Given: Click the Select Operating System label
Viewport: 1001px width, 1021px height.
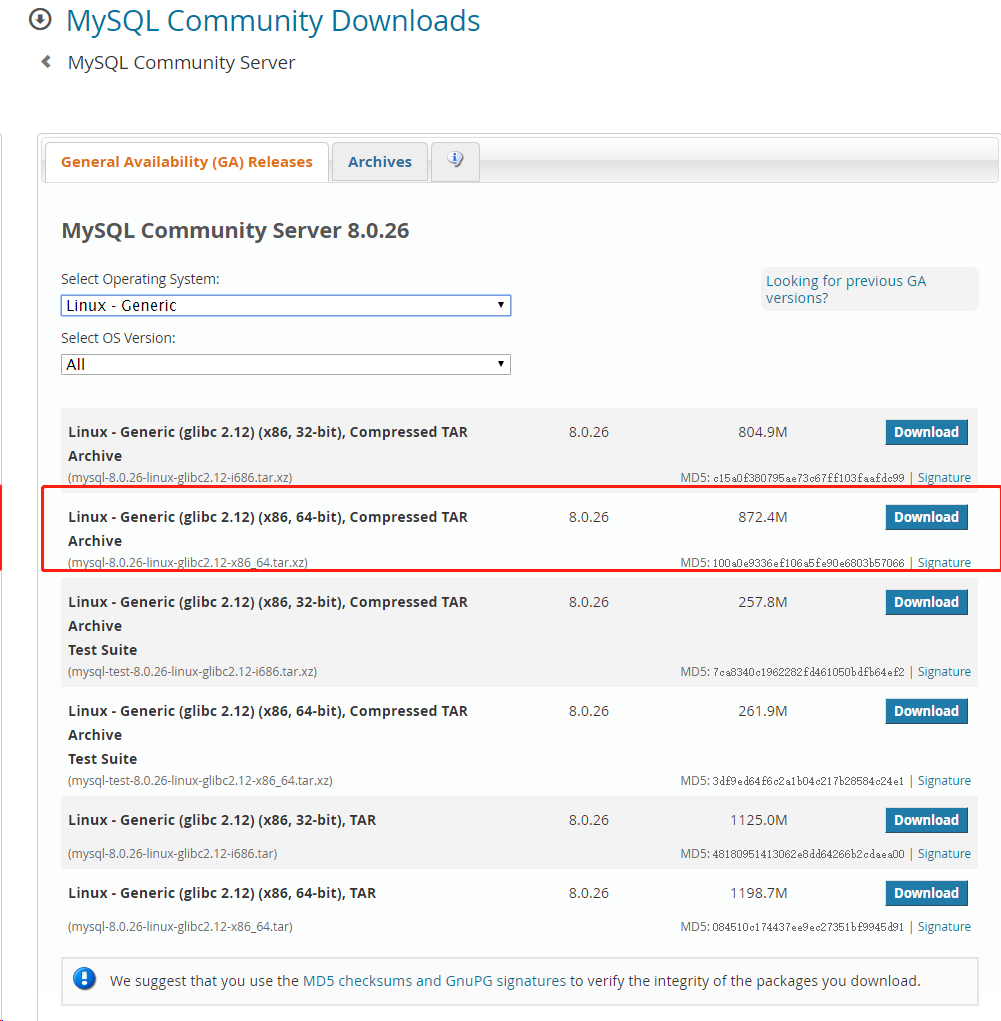Looking at the screenshot, I should (140, 279).
